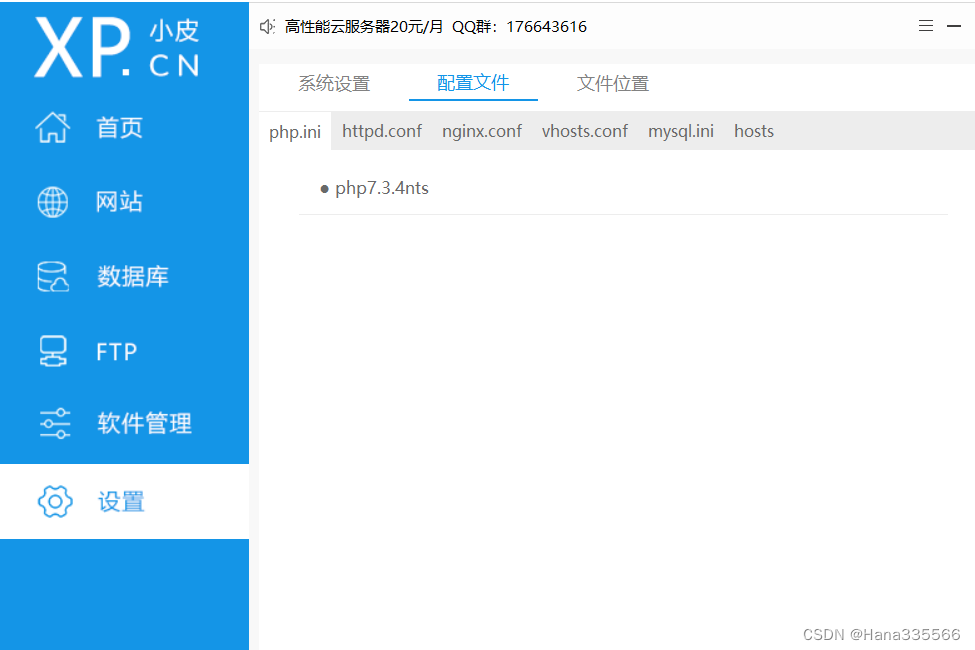The height and width of the screenshot is (650, 975).
Task: Select the php.ini tab
Action: (x=295, y=132)
